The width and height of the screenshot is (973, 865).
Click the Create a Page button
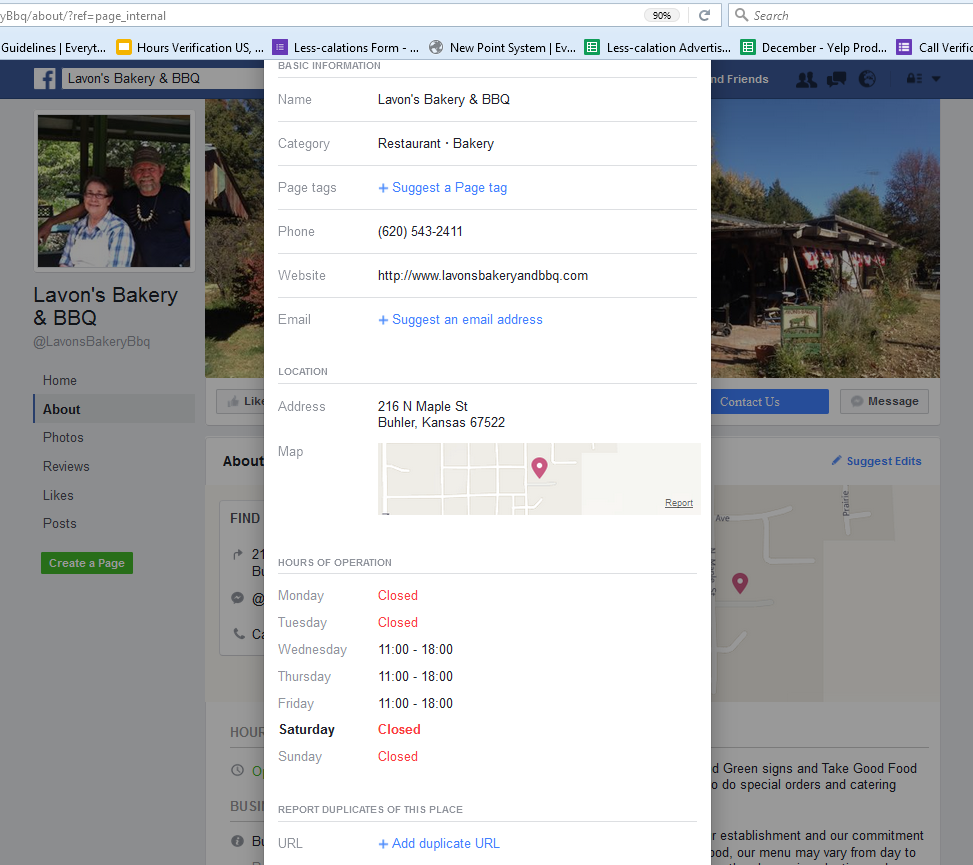pyautogui.click(x=87, y=563)
